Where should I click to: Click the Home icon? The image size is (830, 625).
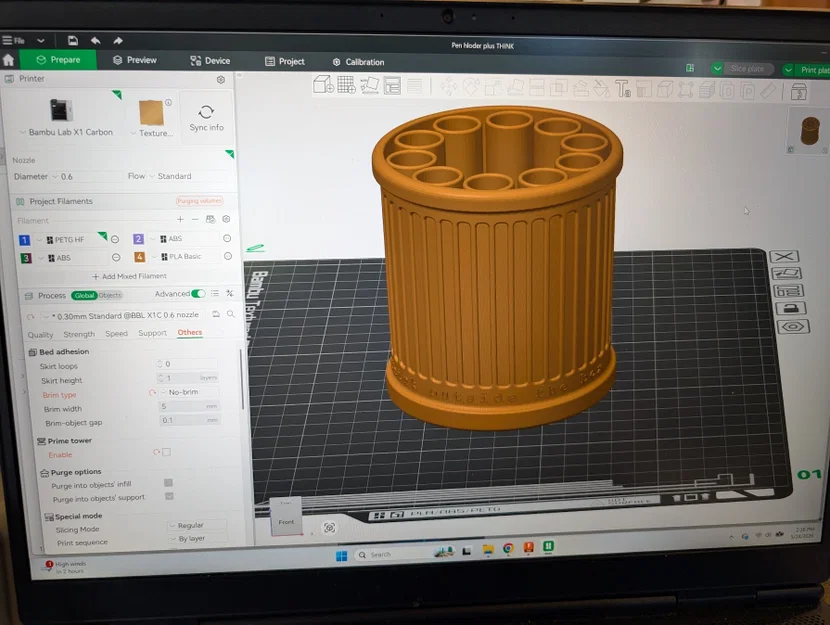(x=8, y=60)
